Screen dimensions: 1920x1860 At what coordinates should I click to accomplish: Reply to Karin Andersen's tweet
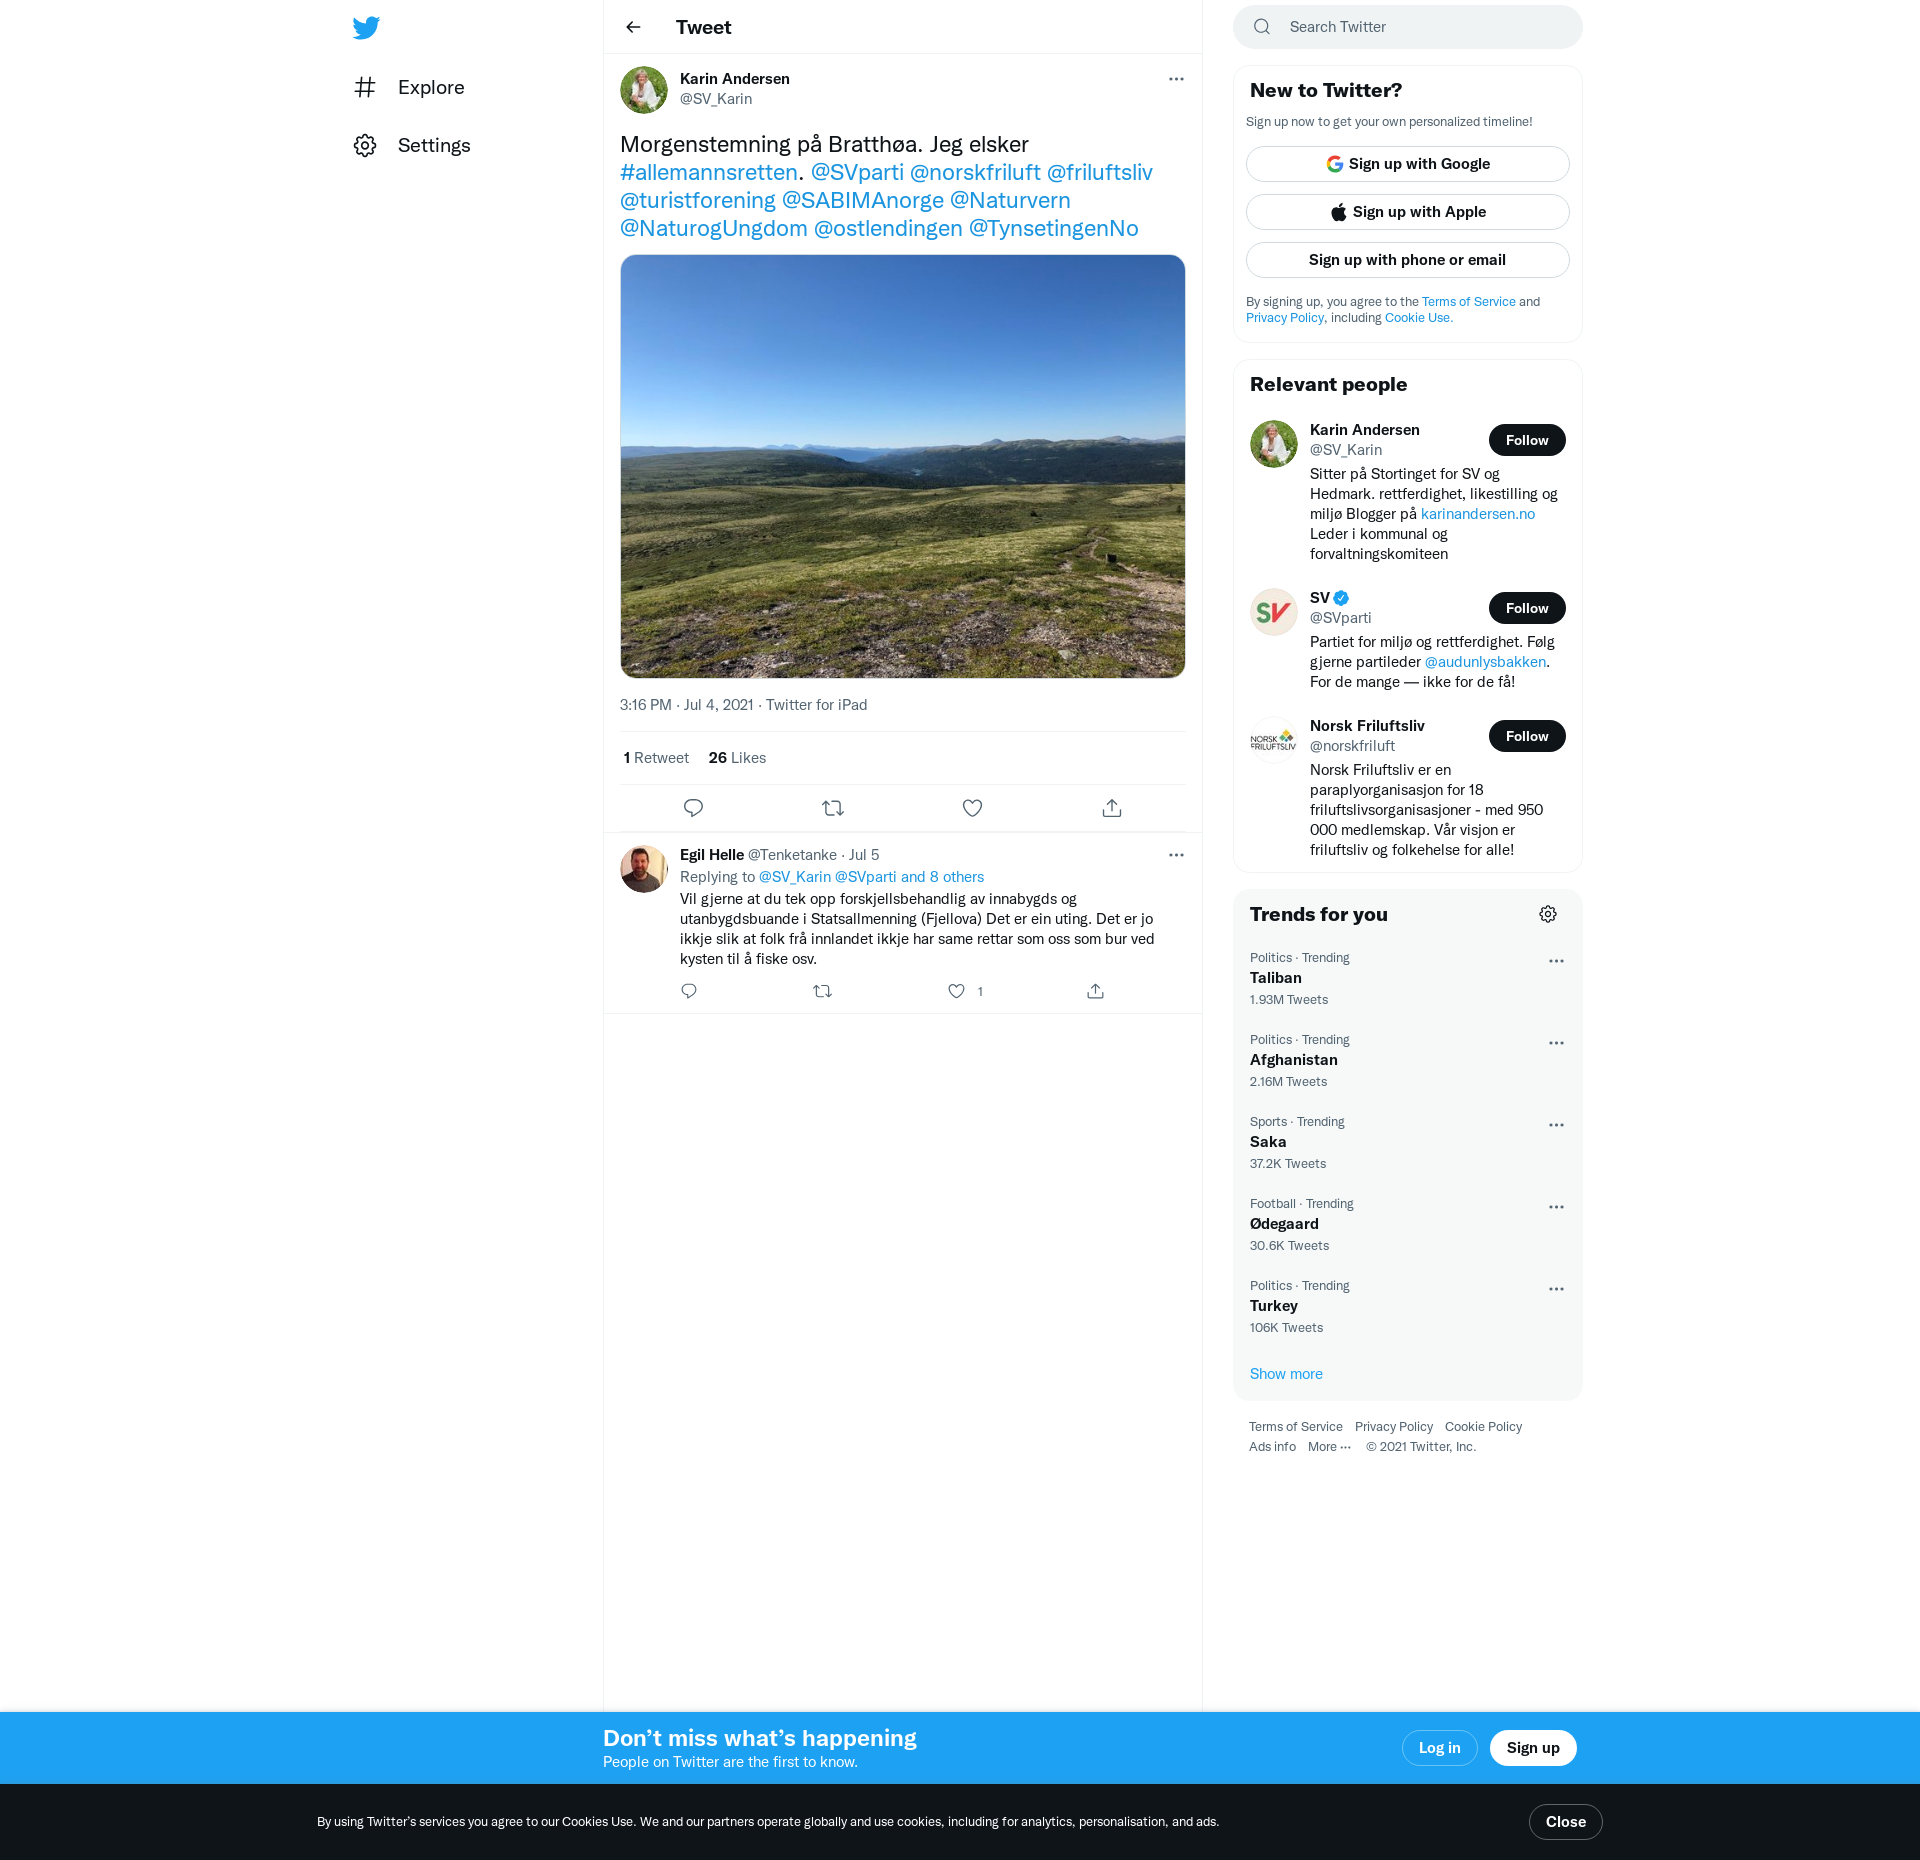pyautogui.click(x=693, y=808)
